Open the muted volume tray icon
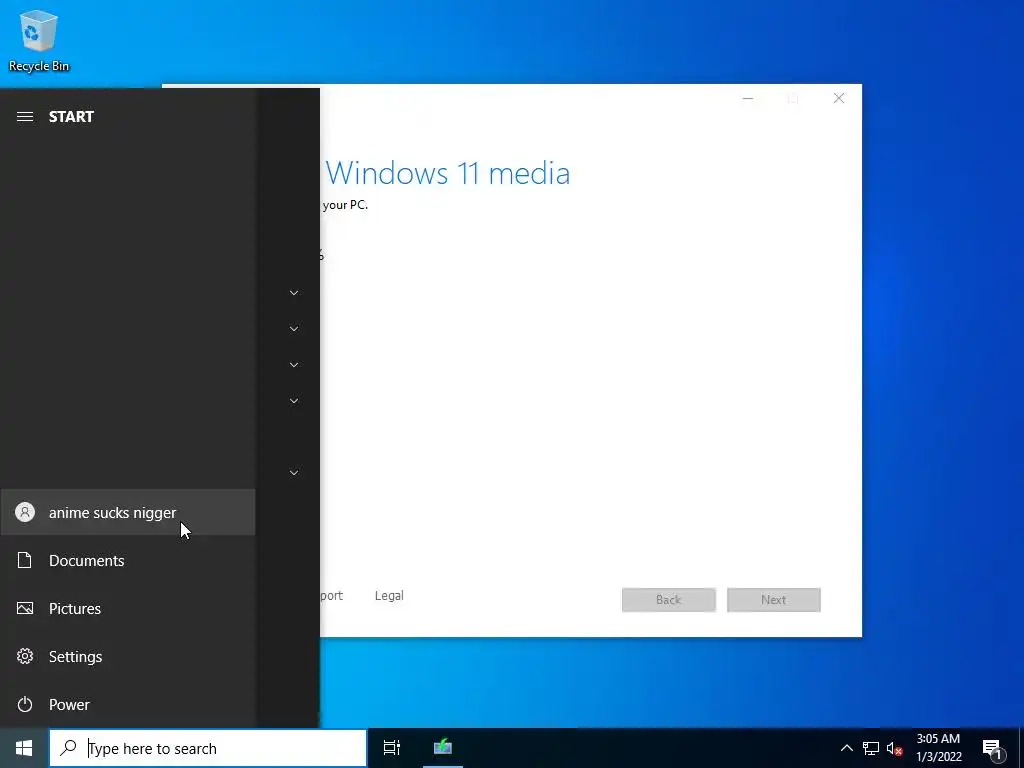The height and width of the screenshot is (768, 1024). click(x=894, y=748)
